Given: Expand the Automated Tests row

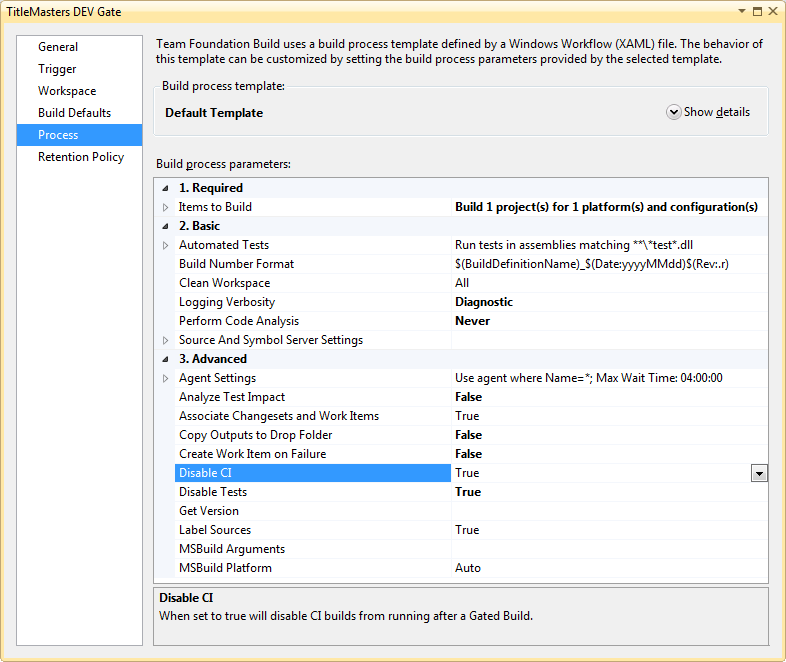Looking at the screenshot, I should click(x=165, y=246).
